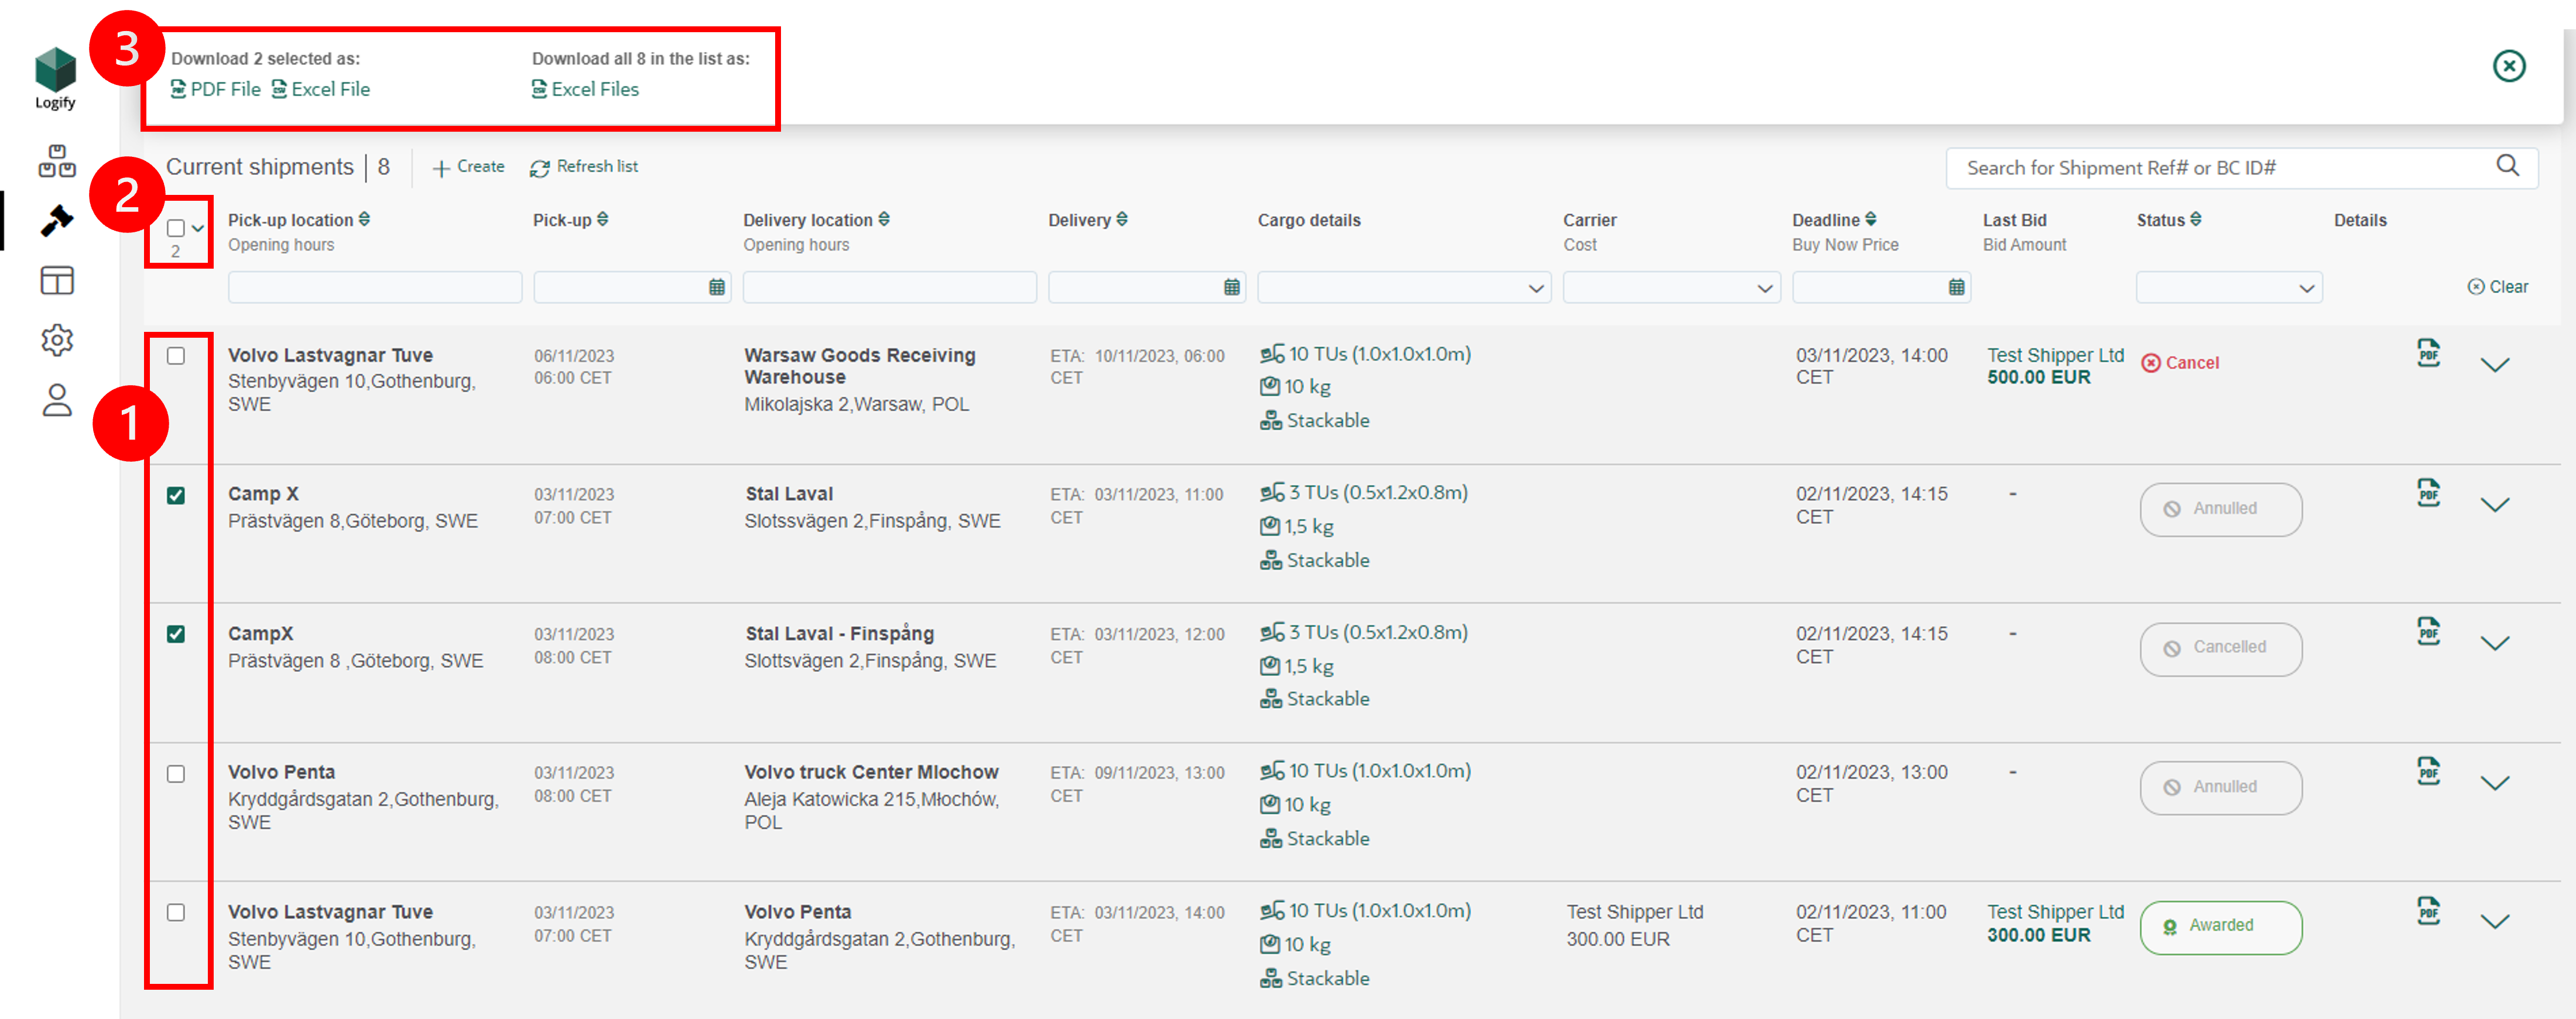Click the 500.00 EUR bid amount
Screen dimensions: 2576x1019
pyautogui.click(x=2038, y=378)
